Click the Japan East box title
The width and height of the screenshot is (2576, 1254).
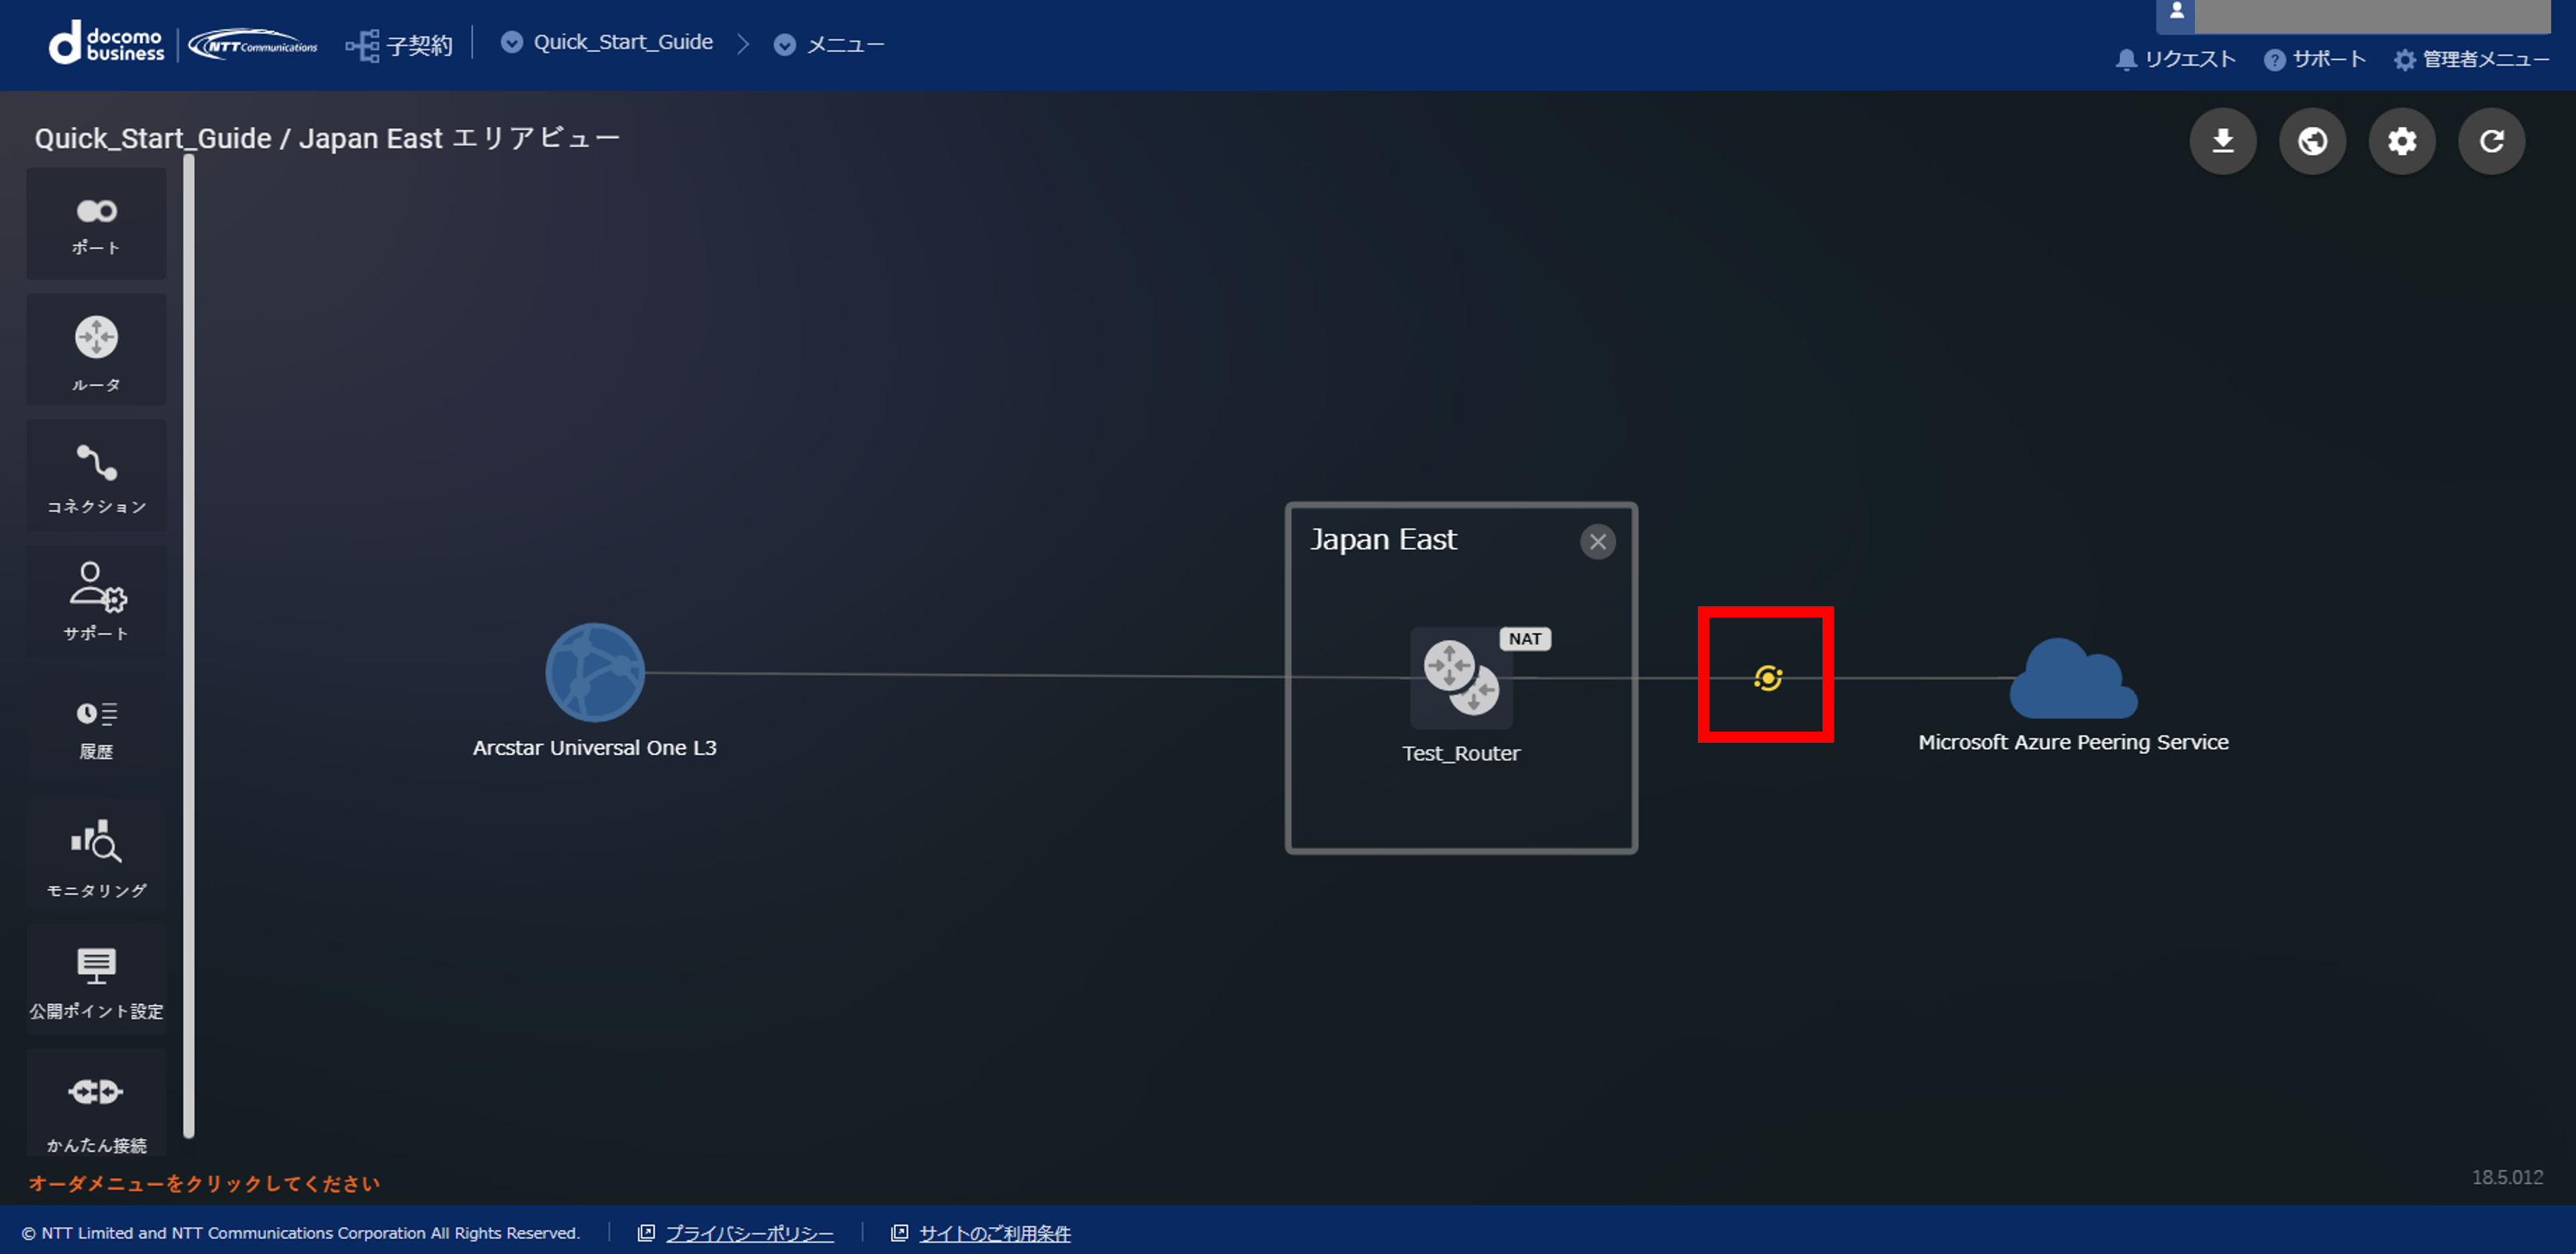[x=1383, y=540]
